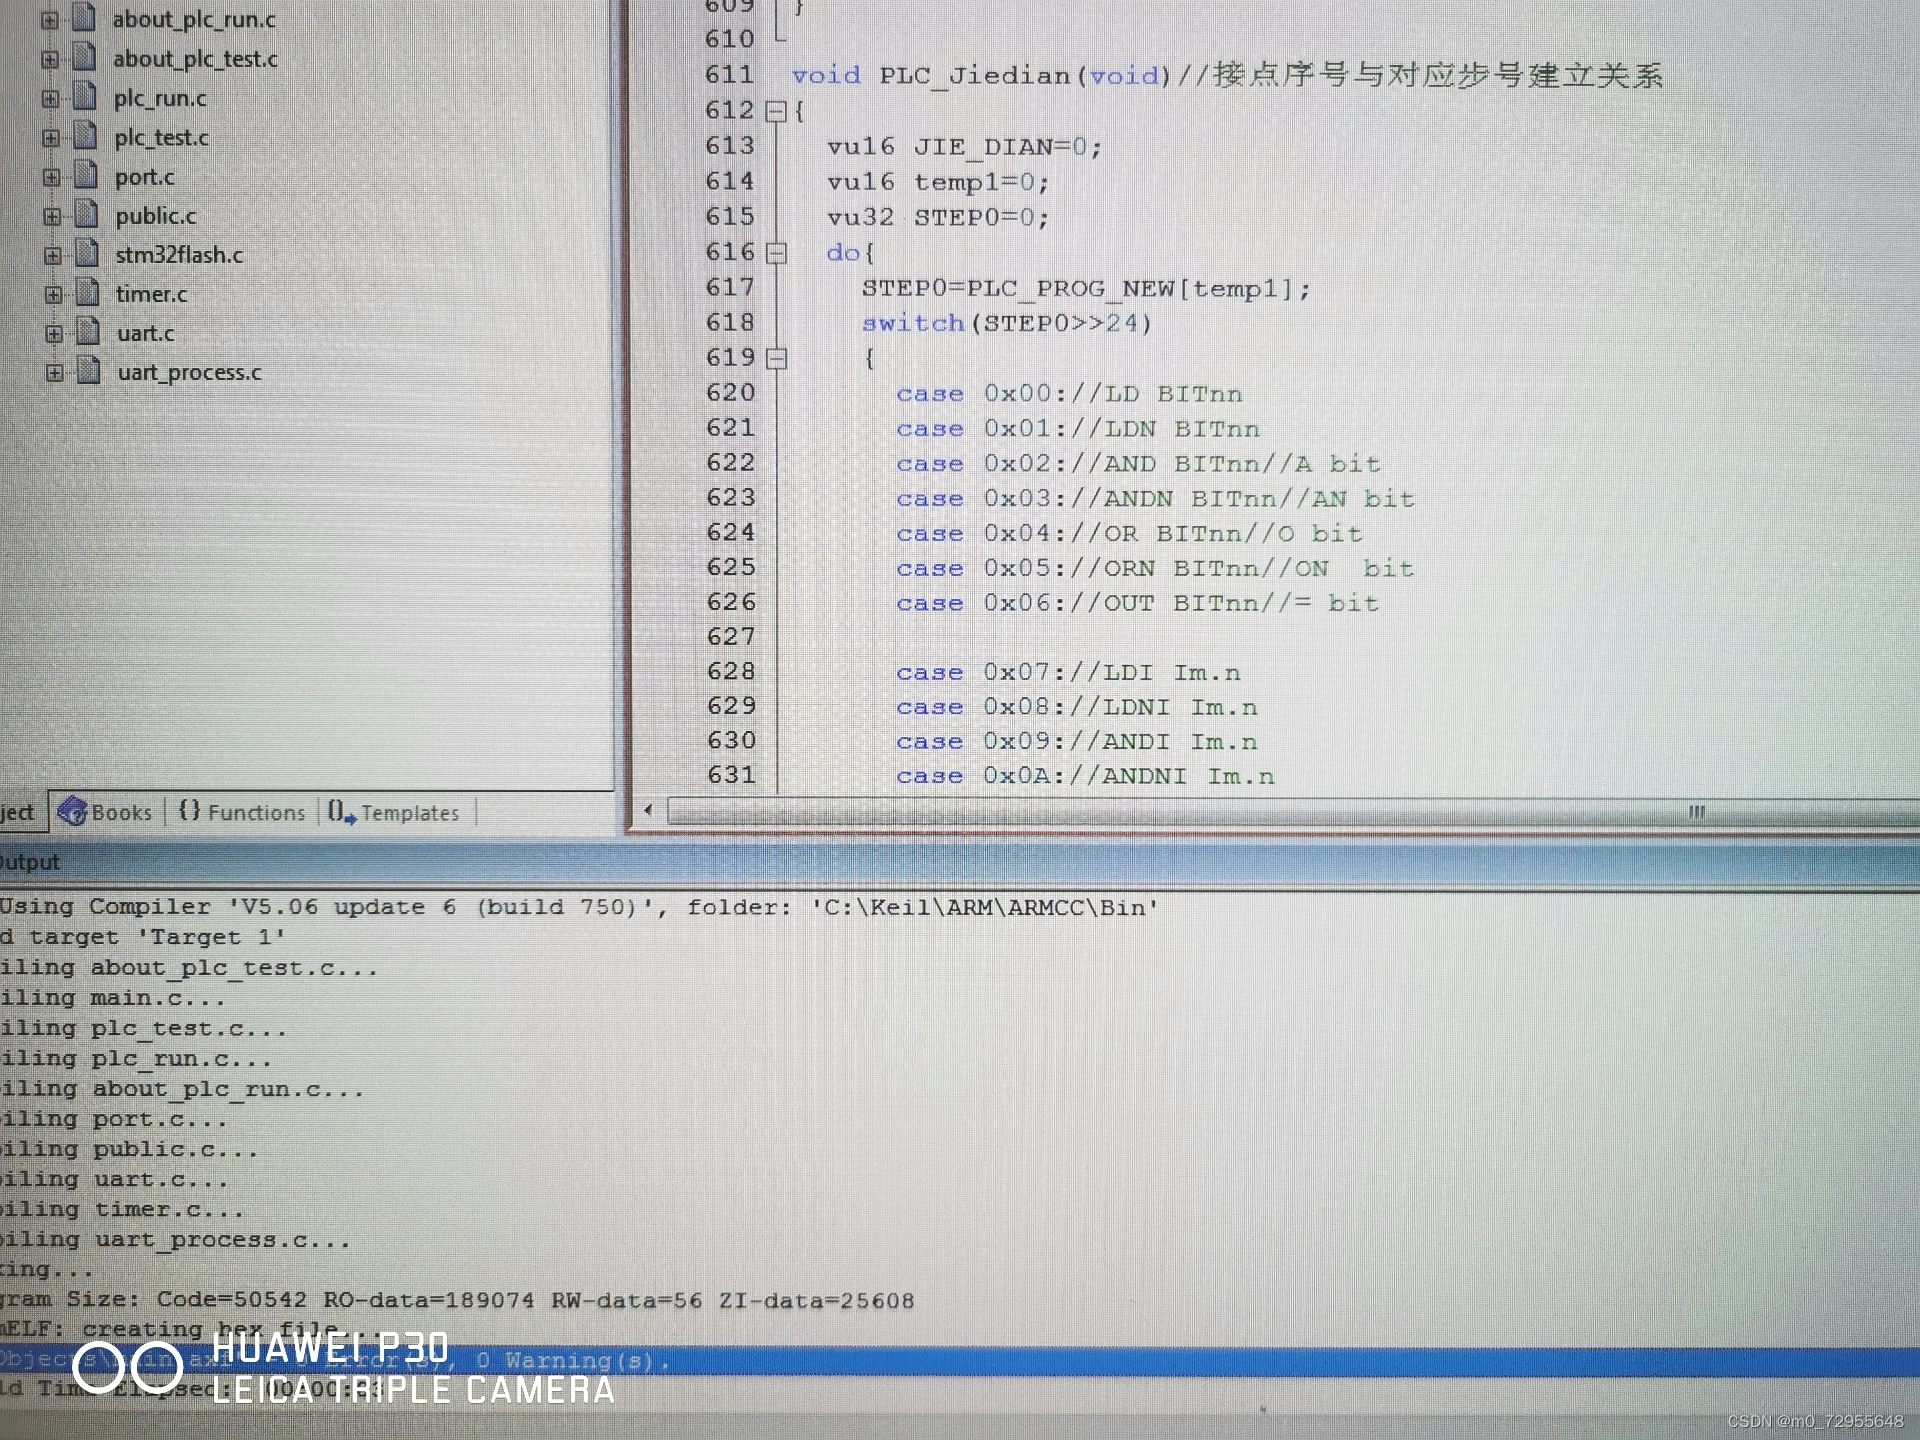Switch to the Templates tab

(x=408, y=813)
